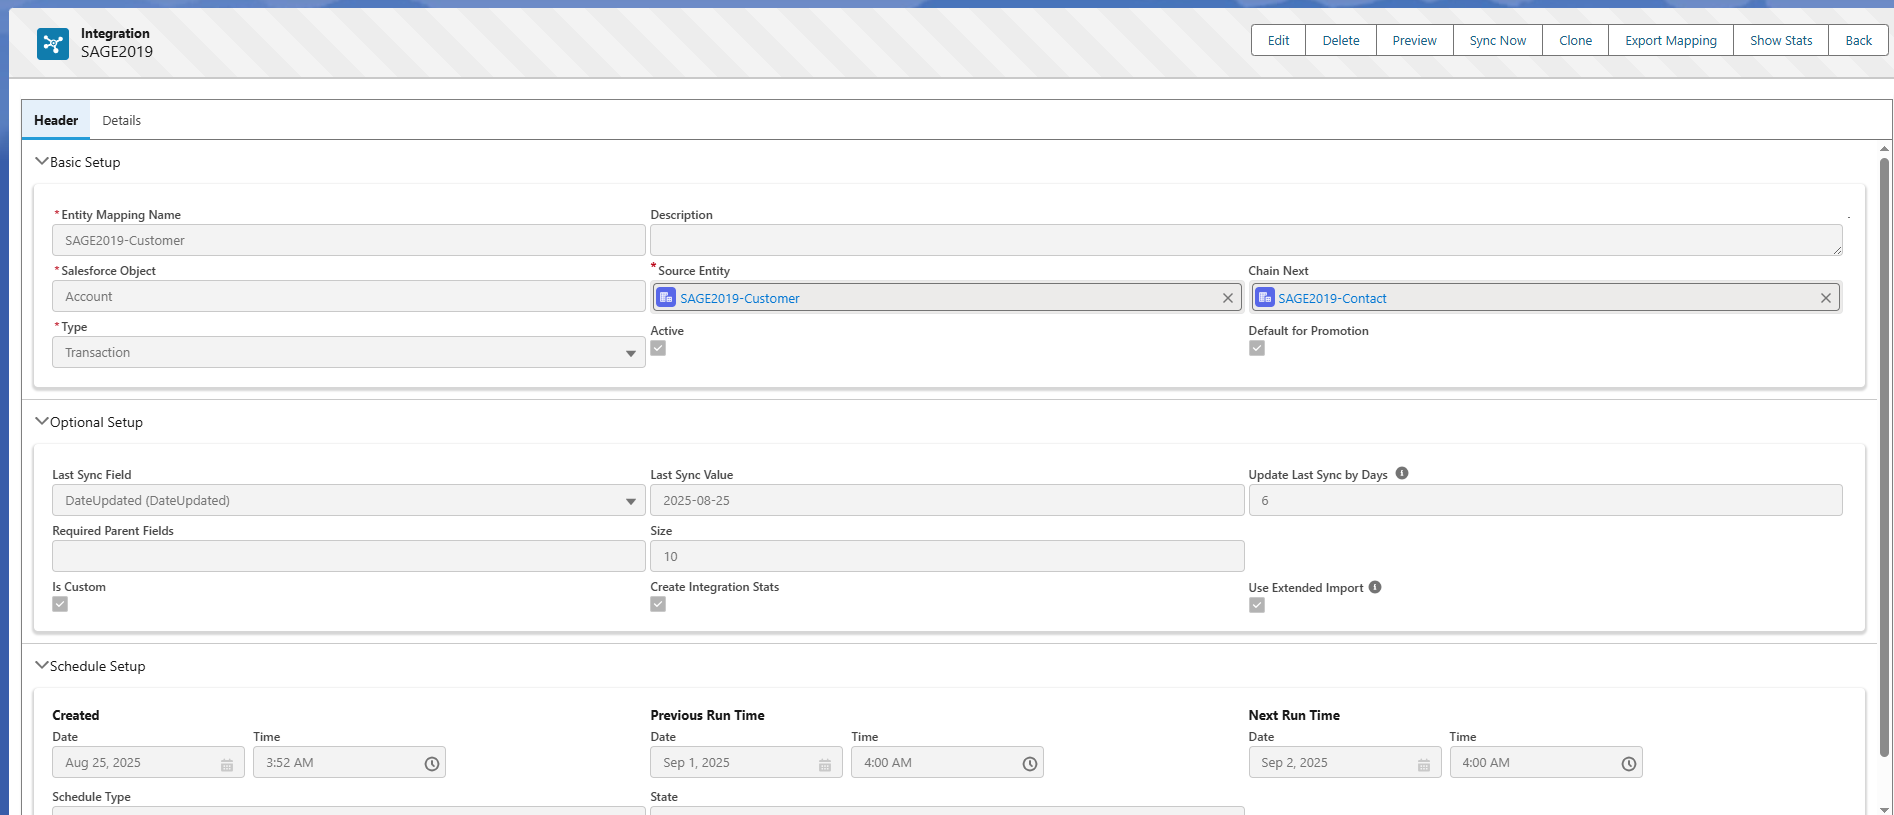Screen dimensions: 1894x815
Task: Open the Last Sync Field dropdown
Action: coord(348,500)
